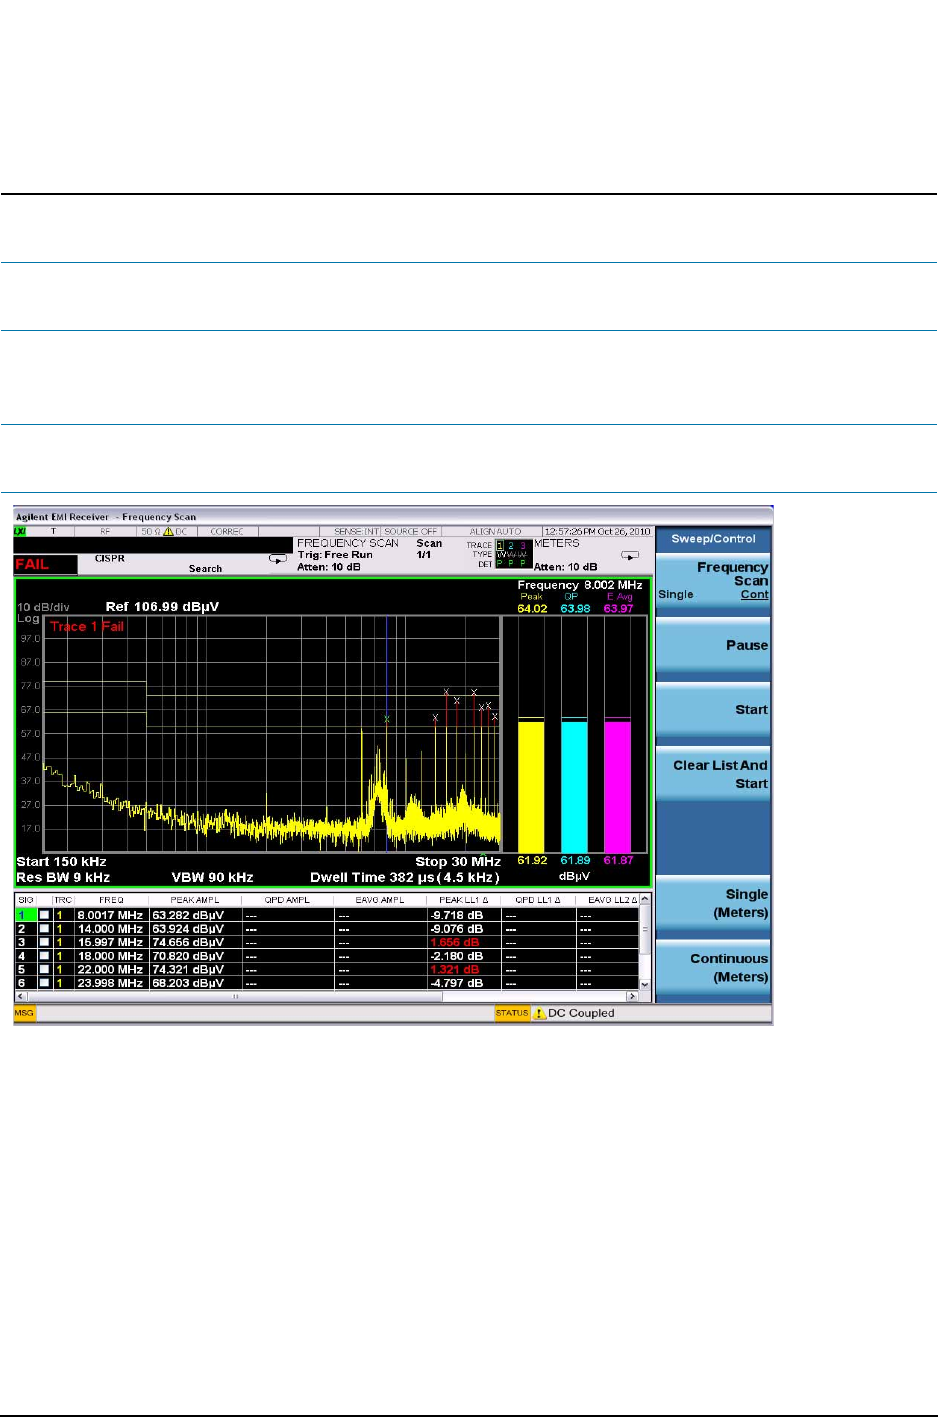Select signal row number 1 highlighted green
Screen dimensions: 938x1417
click(x=26, y=915)
